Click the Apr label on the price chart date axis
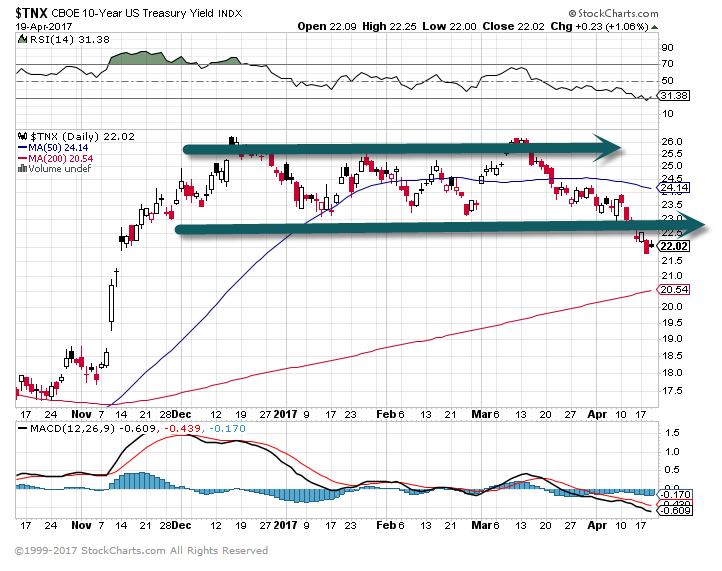 (597, 414)
